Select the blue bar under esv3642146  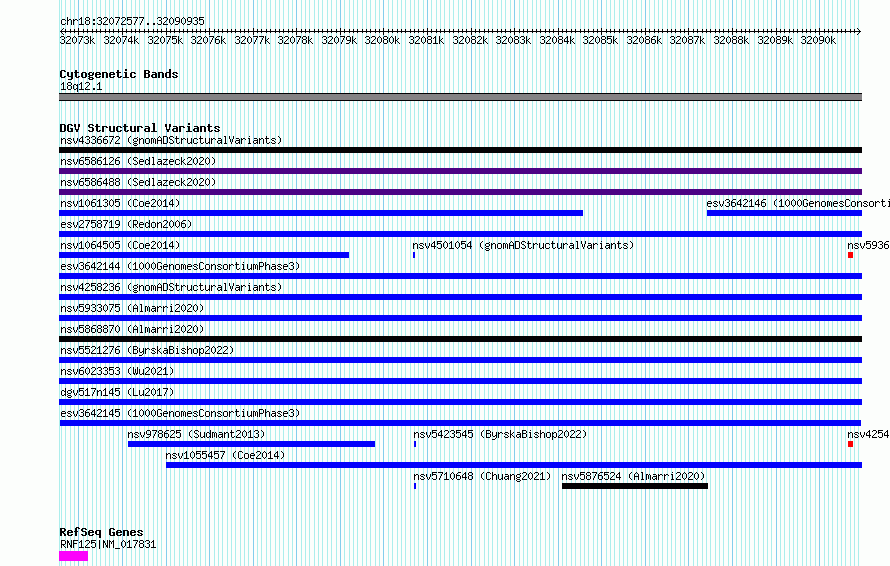(784, 213)
